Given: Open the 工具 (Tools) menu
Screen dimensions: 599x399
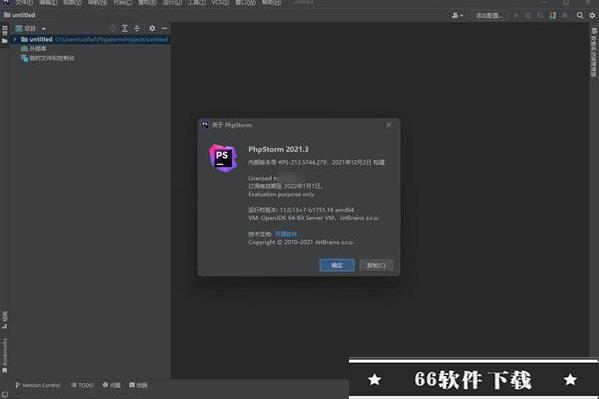Looking at the screenshot, I should tap(196, 2).
